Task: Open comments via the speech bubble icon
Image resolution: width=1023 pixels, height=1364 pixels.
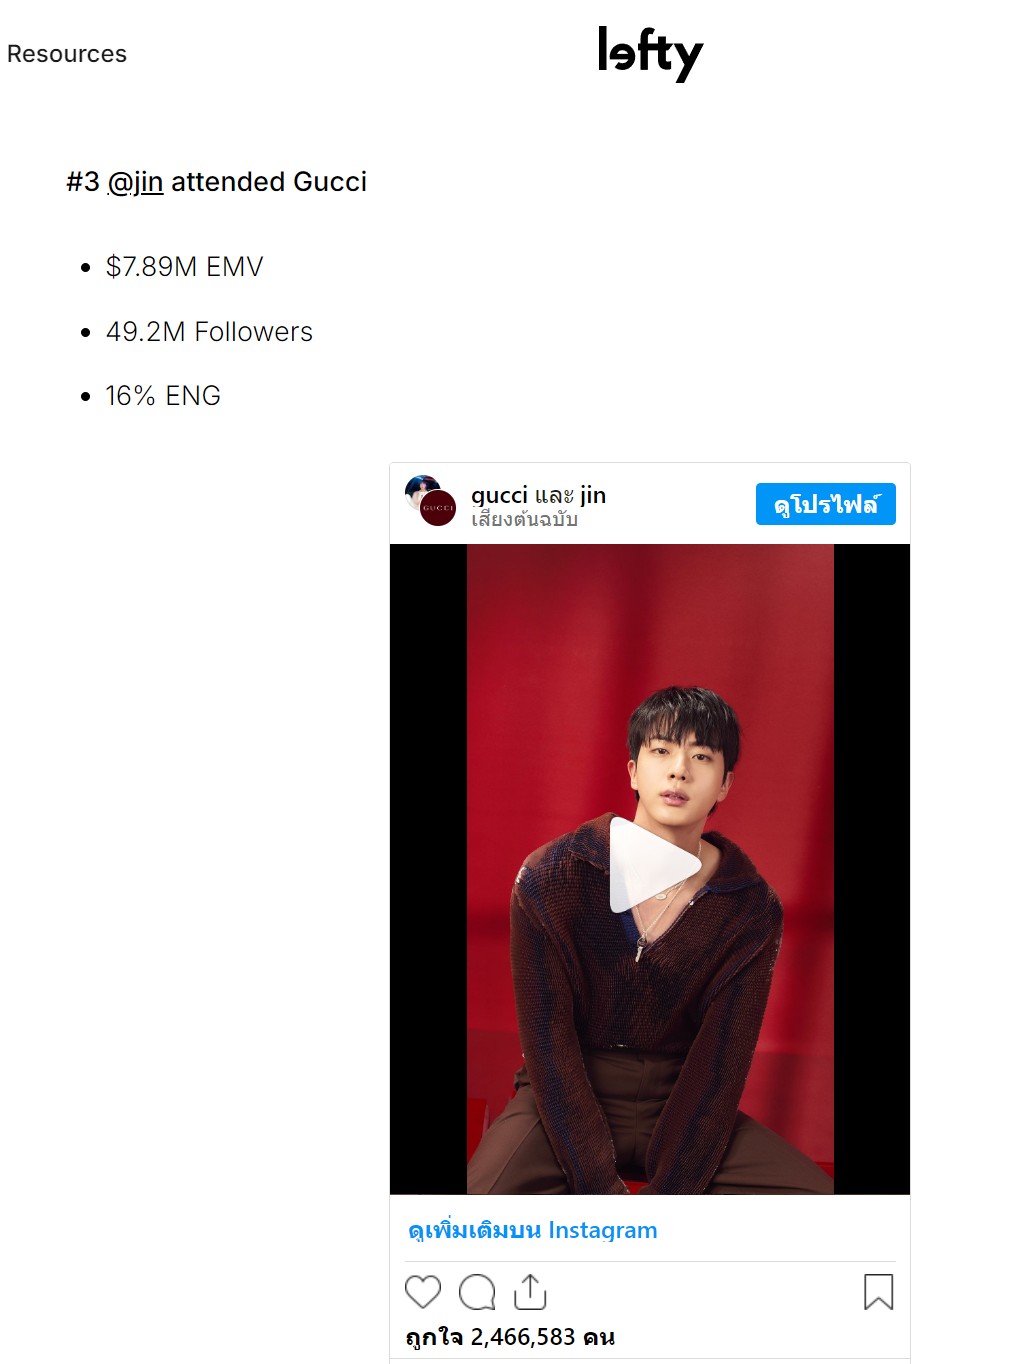Action: pos(477,1292)
